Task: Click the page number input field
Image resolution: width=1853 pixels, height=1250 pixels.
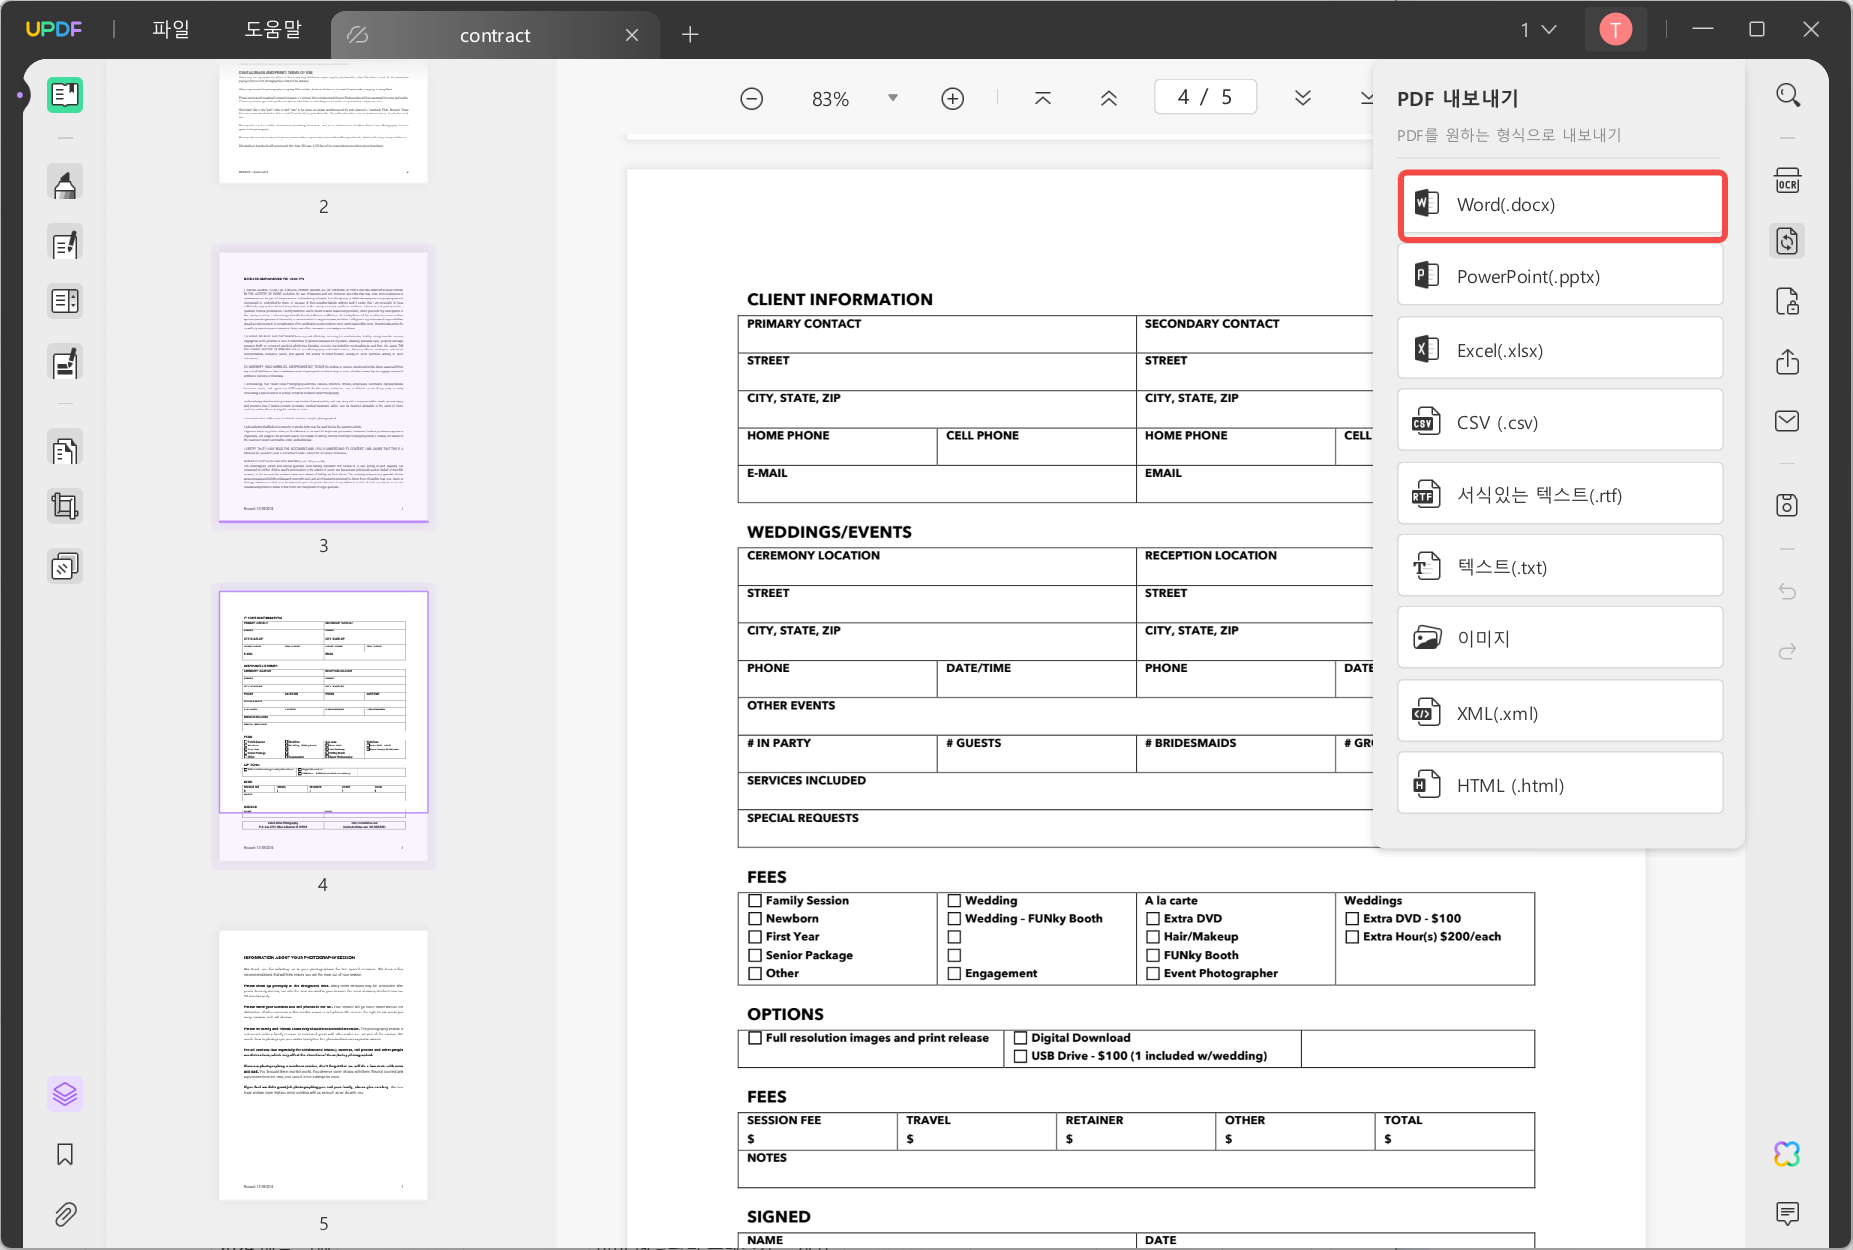Action: click(1205, 97)
